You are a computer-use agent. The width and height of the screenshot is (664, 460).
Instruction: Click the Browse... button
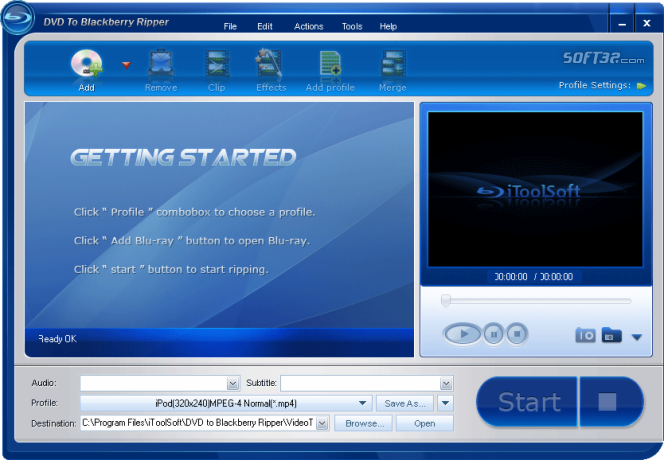coord(364,423)
